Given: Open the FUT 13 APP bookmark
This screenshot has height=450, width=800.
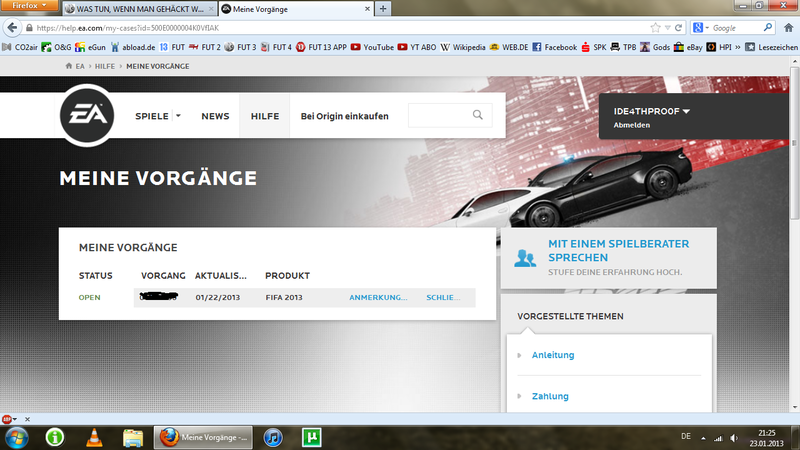Looking at the screenshot, I should [321, 47].
